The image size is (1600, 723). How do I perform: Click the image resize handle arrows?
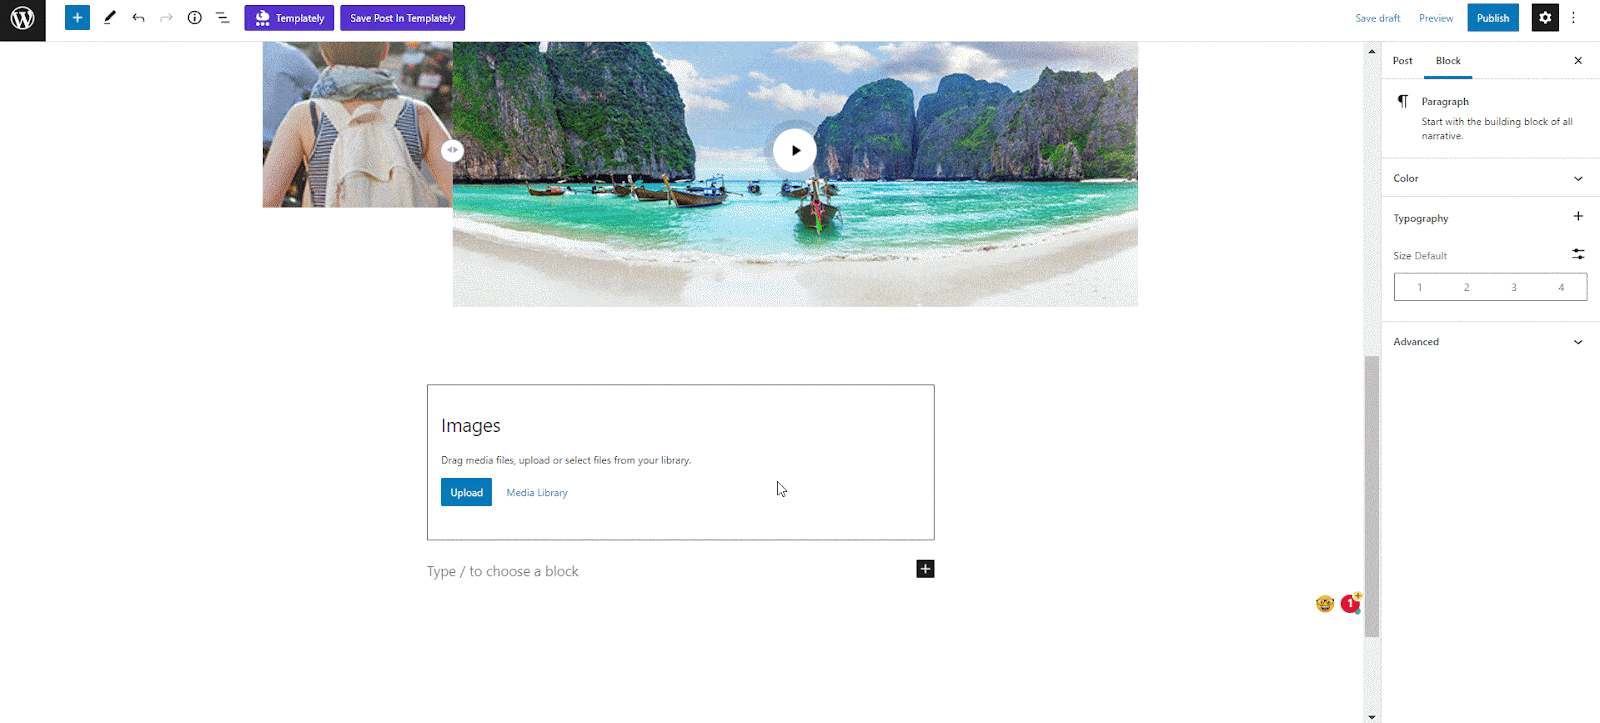[x=452, y=150]
